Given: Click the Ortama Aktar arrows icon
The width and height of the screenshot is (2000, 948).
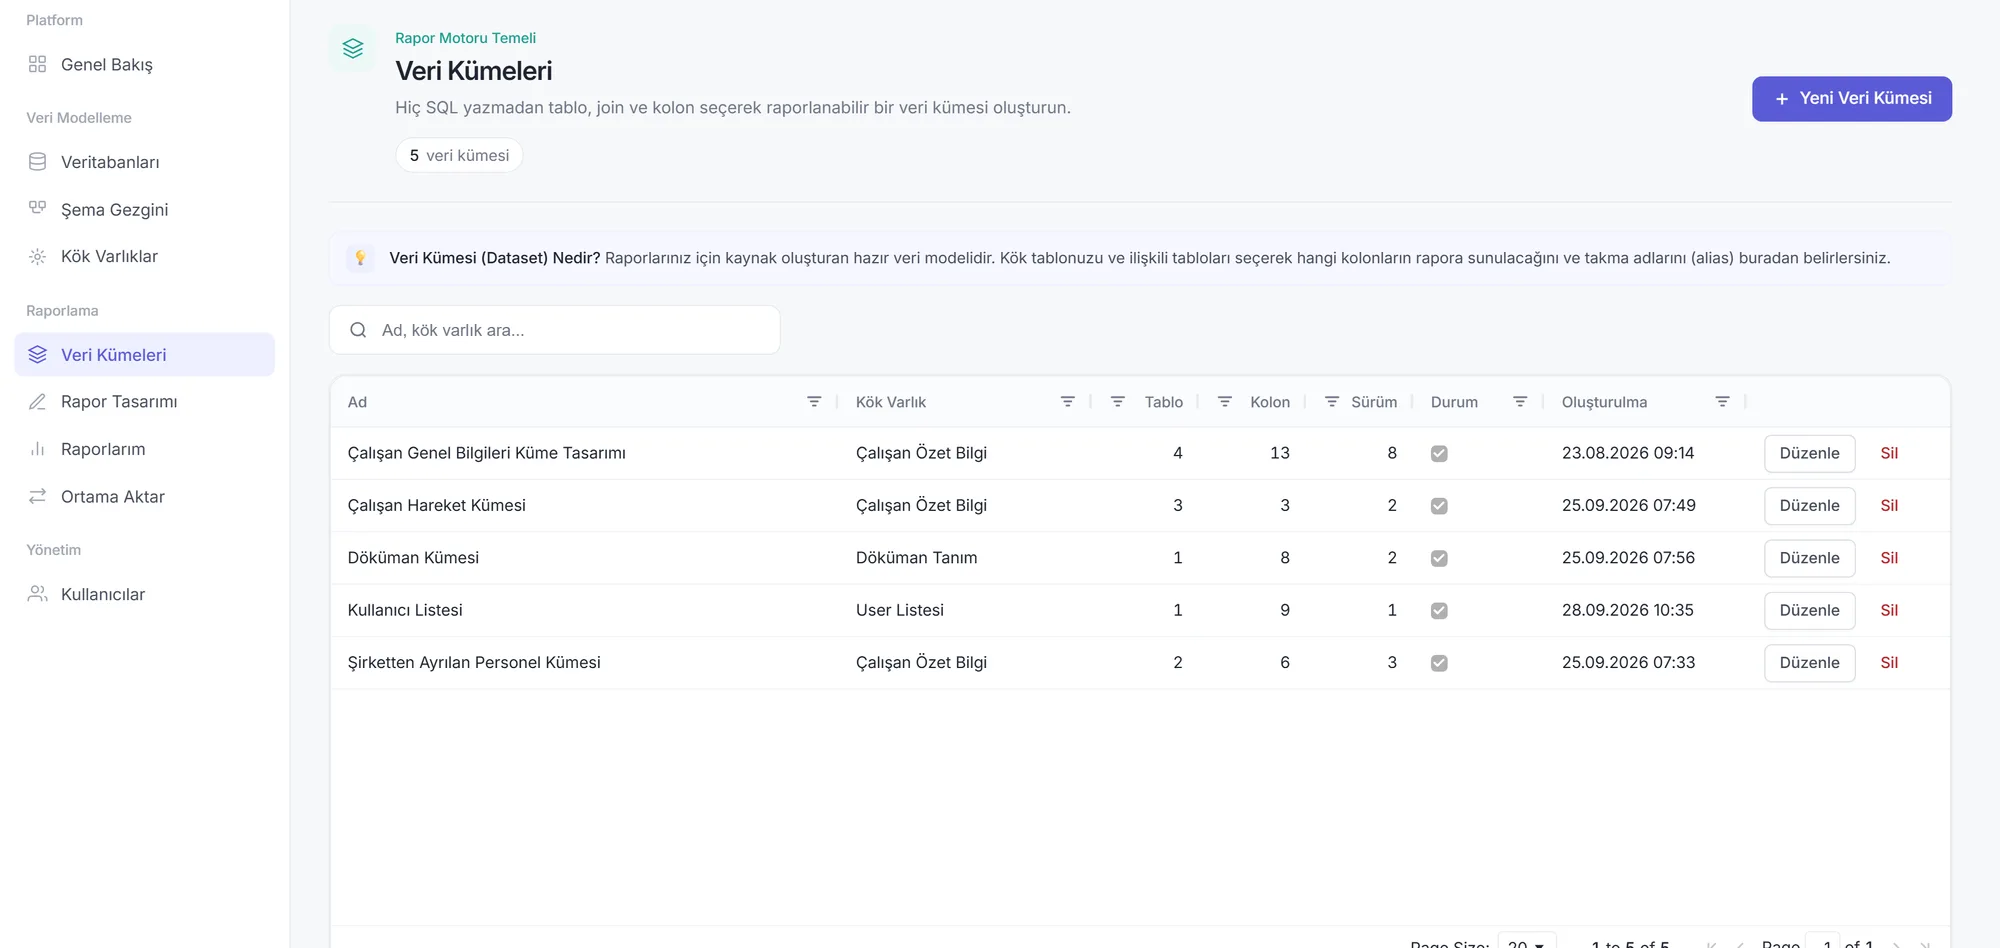Looking at the screenshot, I should point(38,497).
